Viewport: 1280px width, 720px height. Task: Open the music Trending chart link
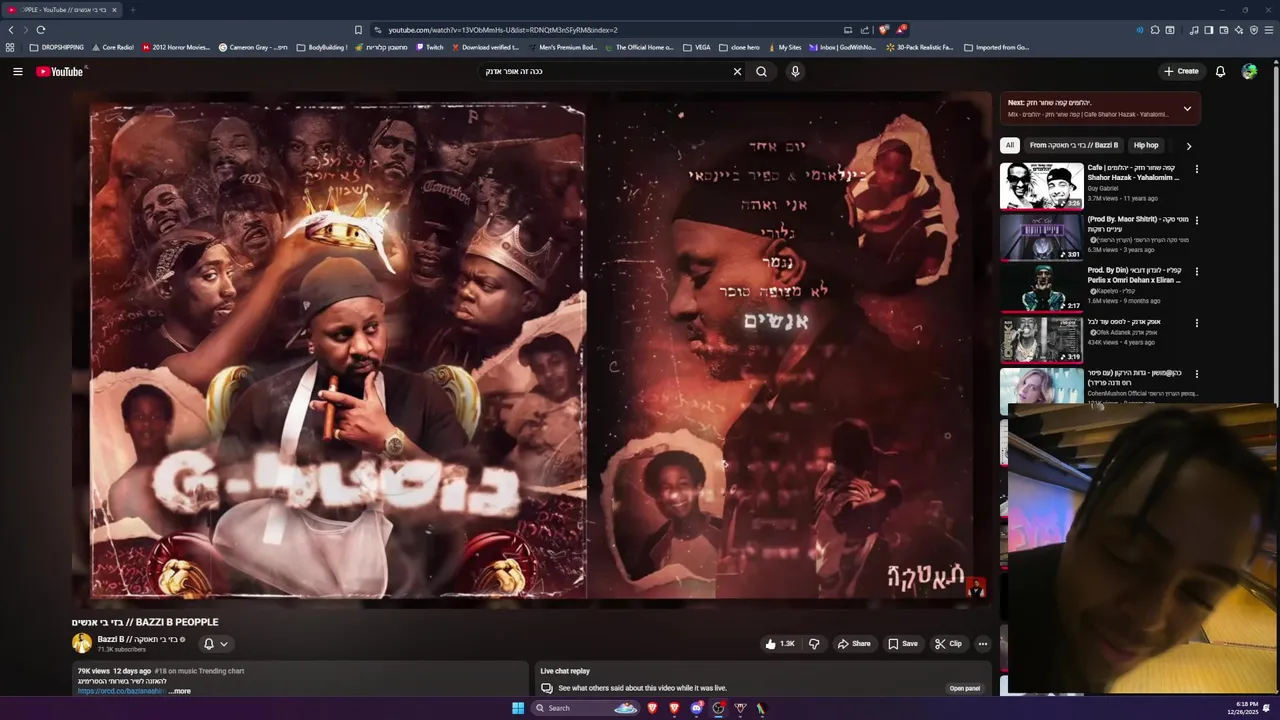[199, 671]
